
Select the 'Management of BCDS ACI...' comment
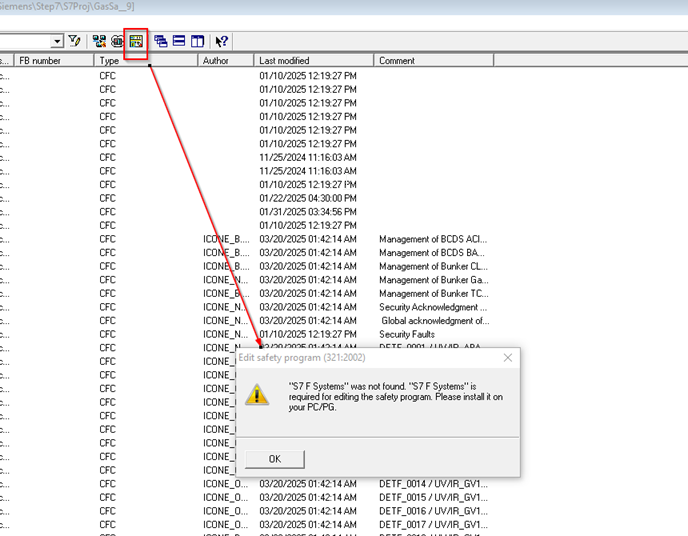pos(433,239)
